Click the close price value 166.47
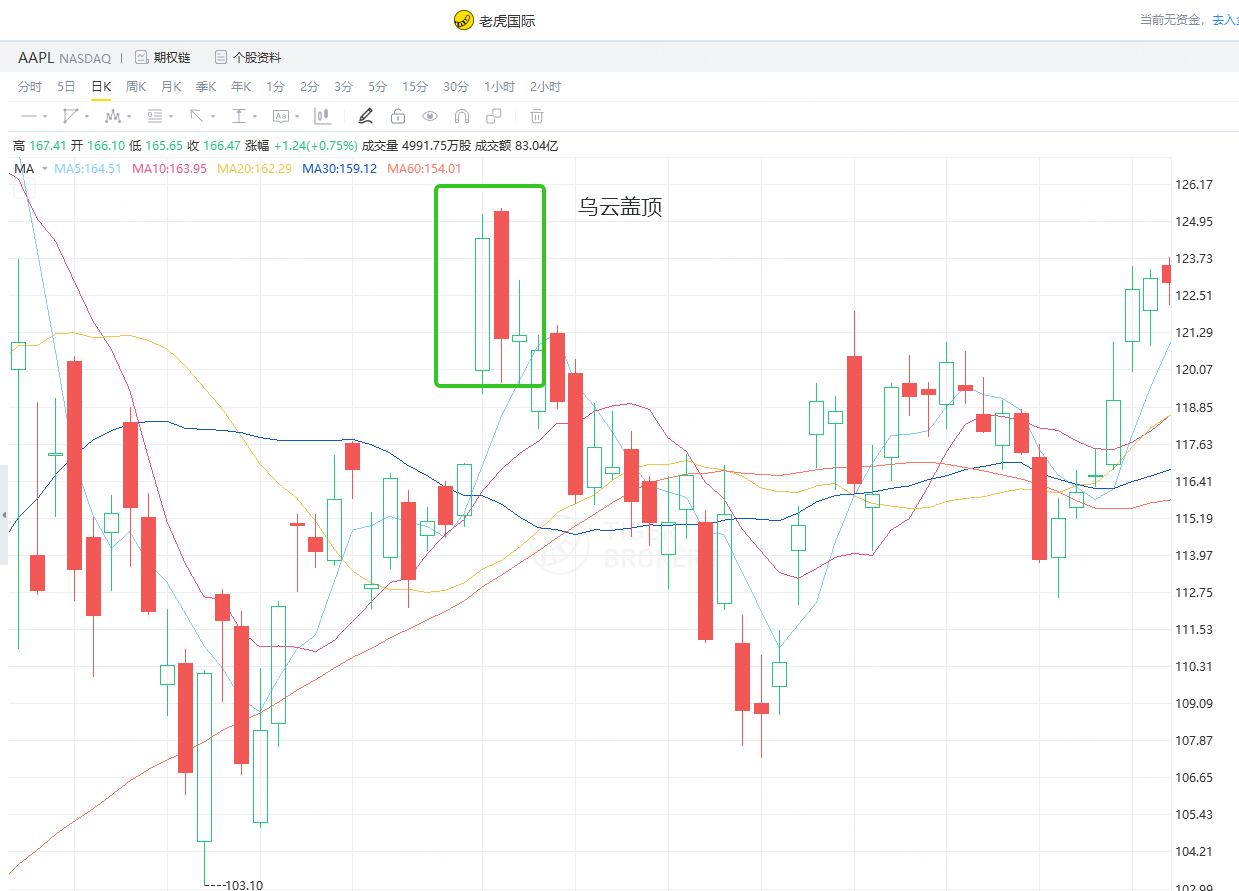The height and width of the screenshot is (891, 1239). tap(222, 146)
